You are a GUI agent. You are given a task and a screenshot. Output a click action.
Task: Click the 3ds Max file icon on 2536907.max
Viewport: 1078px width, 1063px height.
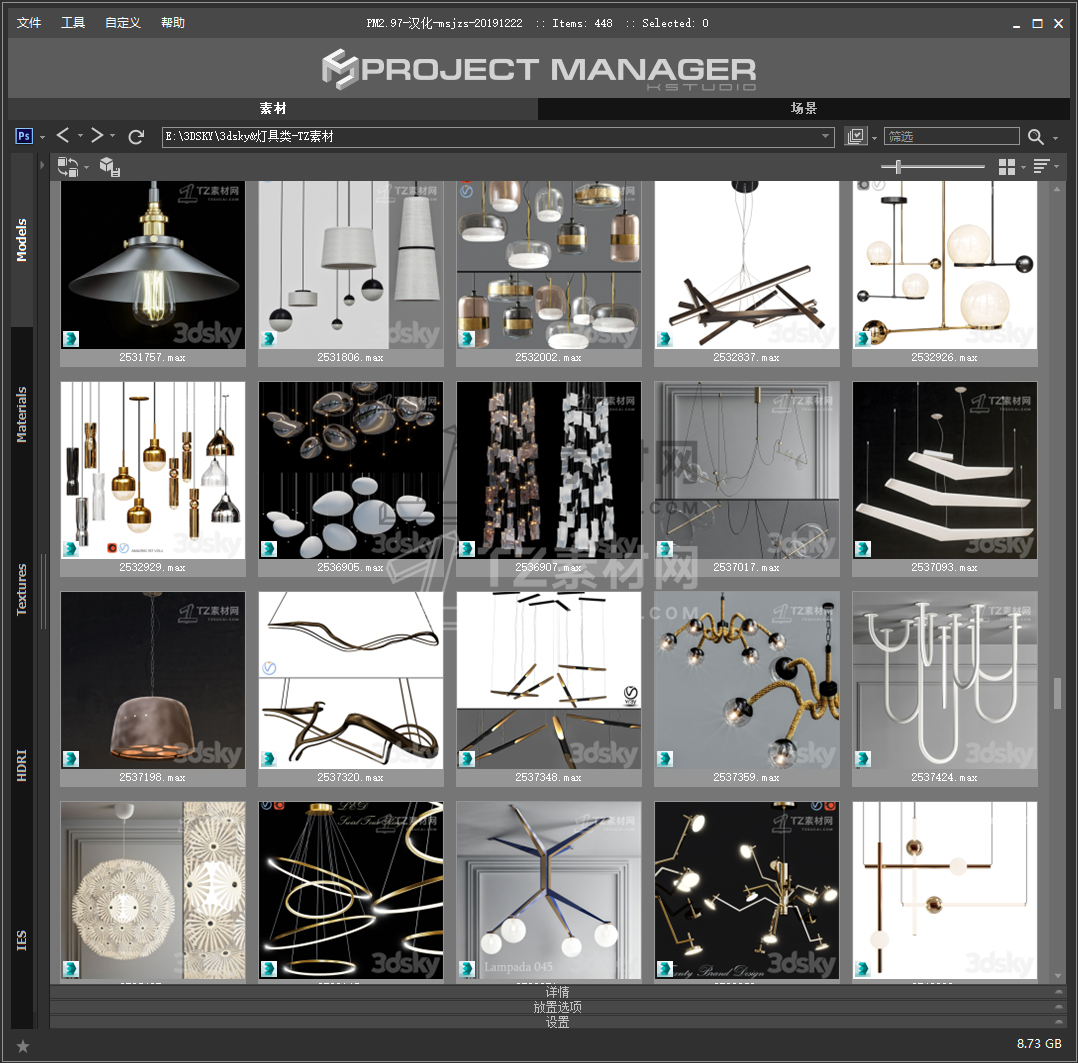(x=467, y=549)
